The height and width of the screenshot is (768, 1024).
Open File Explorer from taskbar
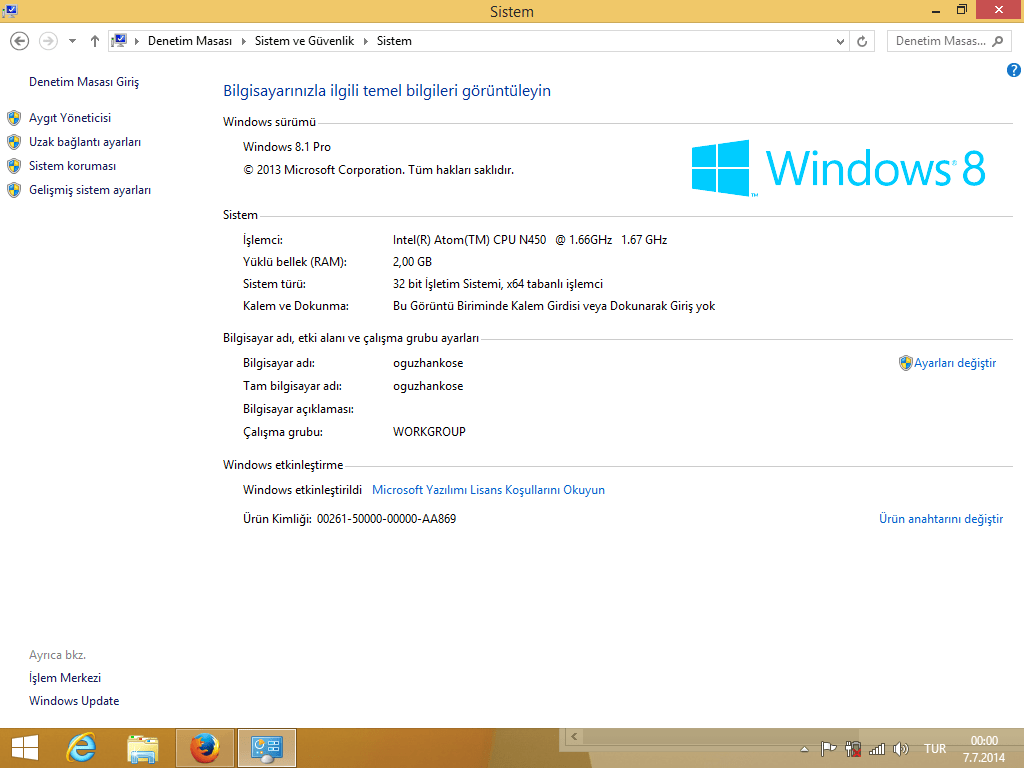(142, 748)
